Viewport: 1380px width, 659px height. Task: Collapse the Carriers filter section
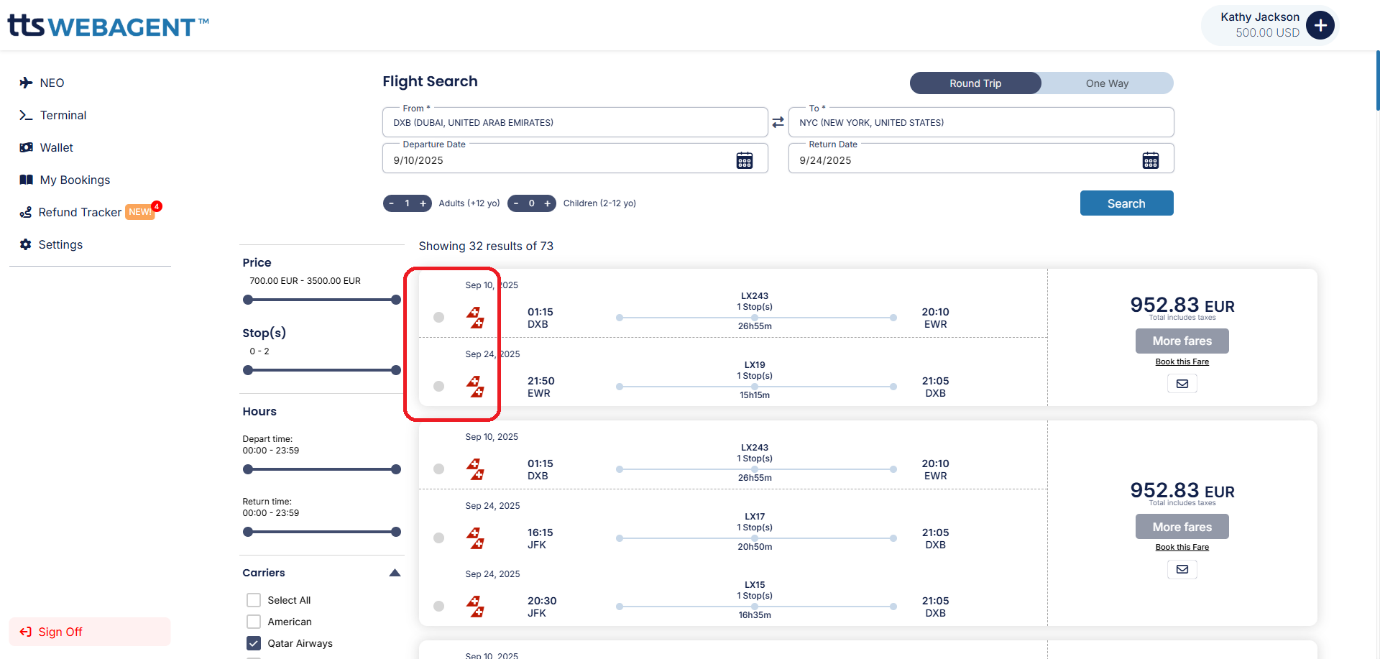click(x=394, y=573)
